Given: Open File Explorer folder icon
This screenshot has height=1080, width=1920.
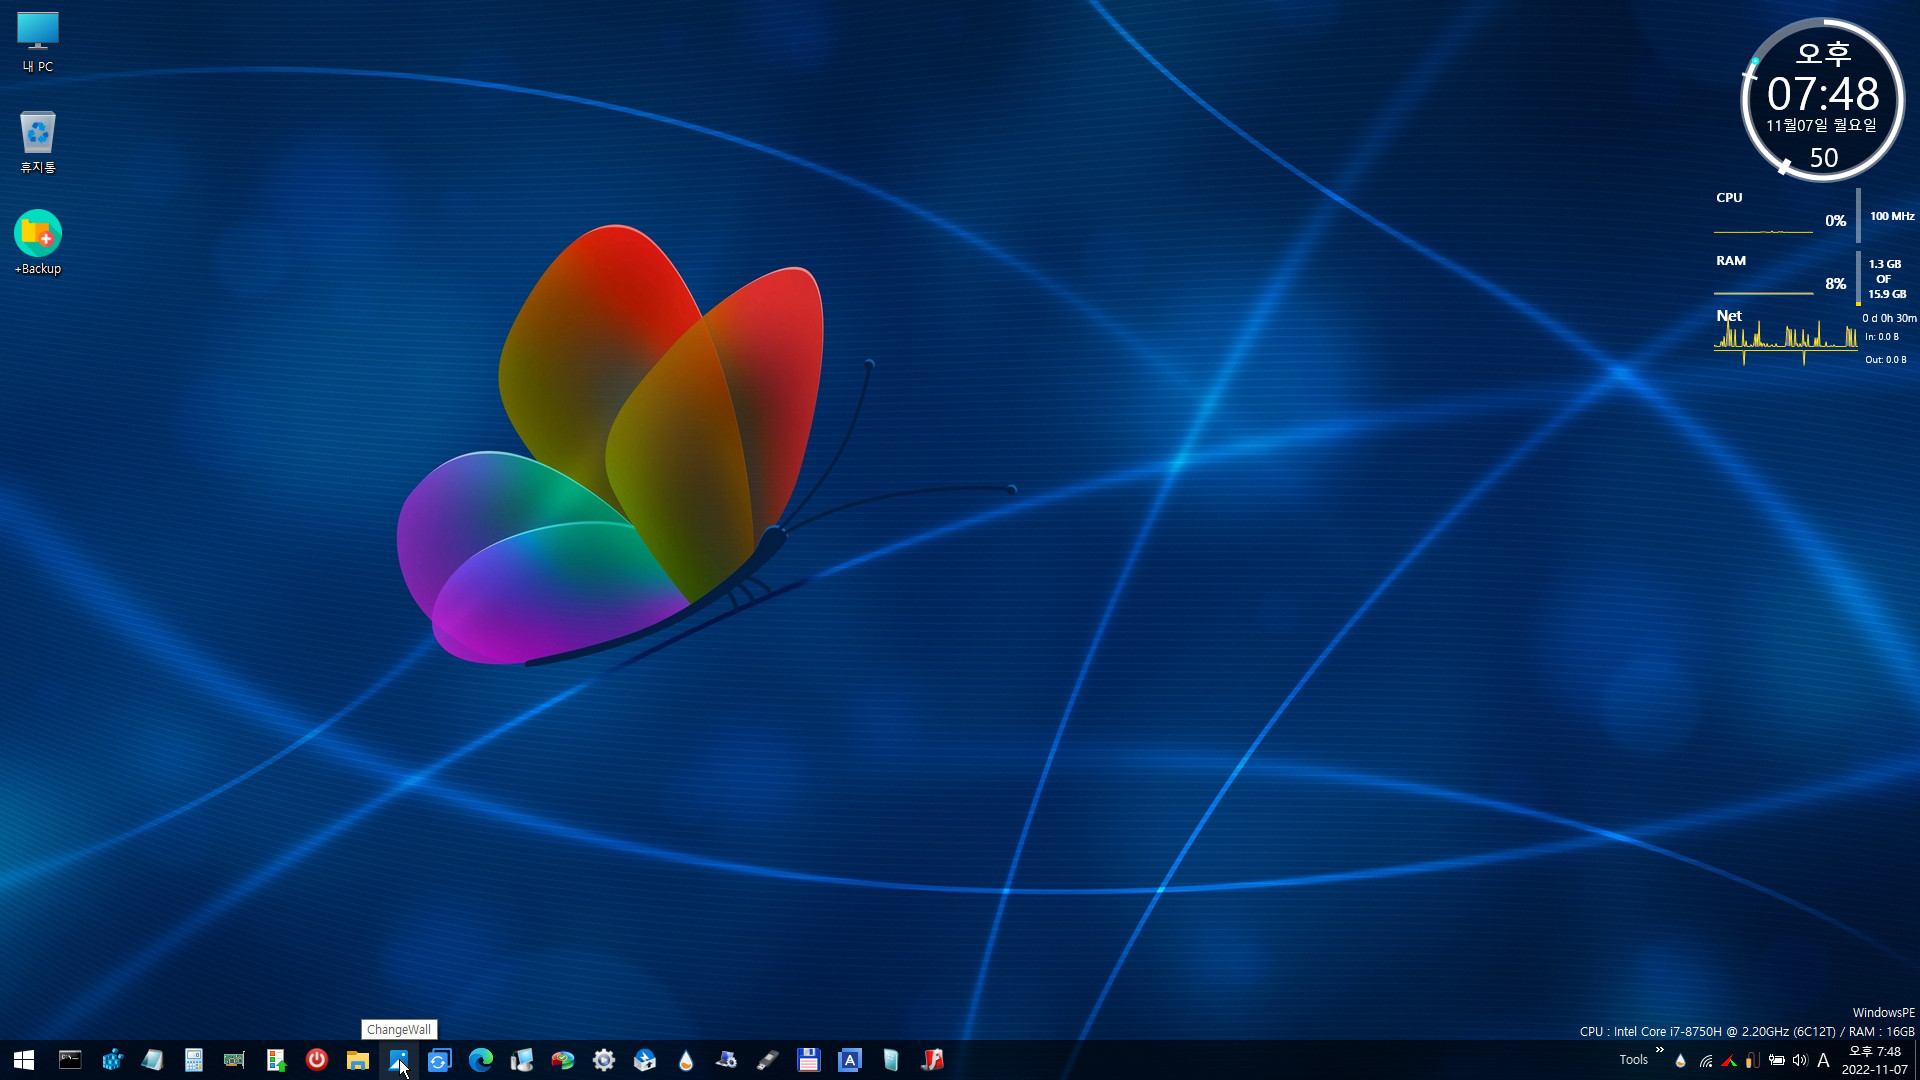Looking at the screenshot, I should point(358,1060).
